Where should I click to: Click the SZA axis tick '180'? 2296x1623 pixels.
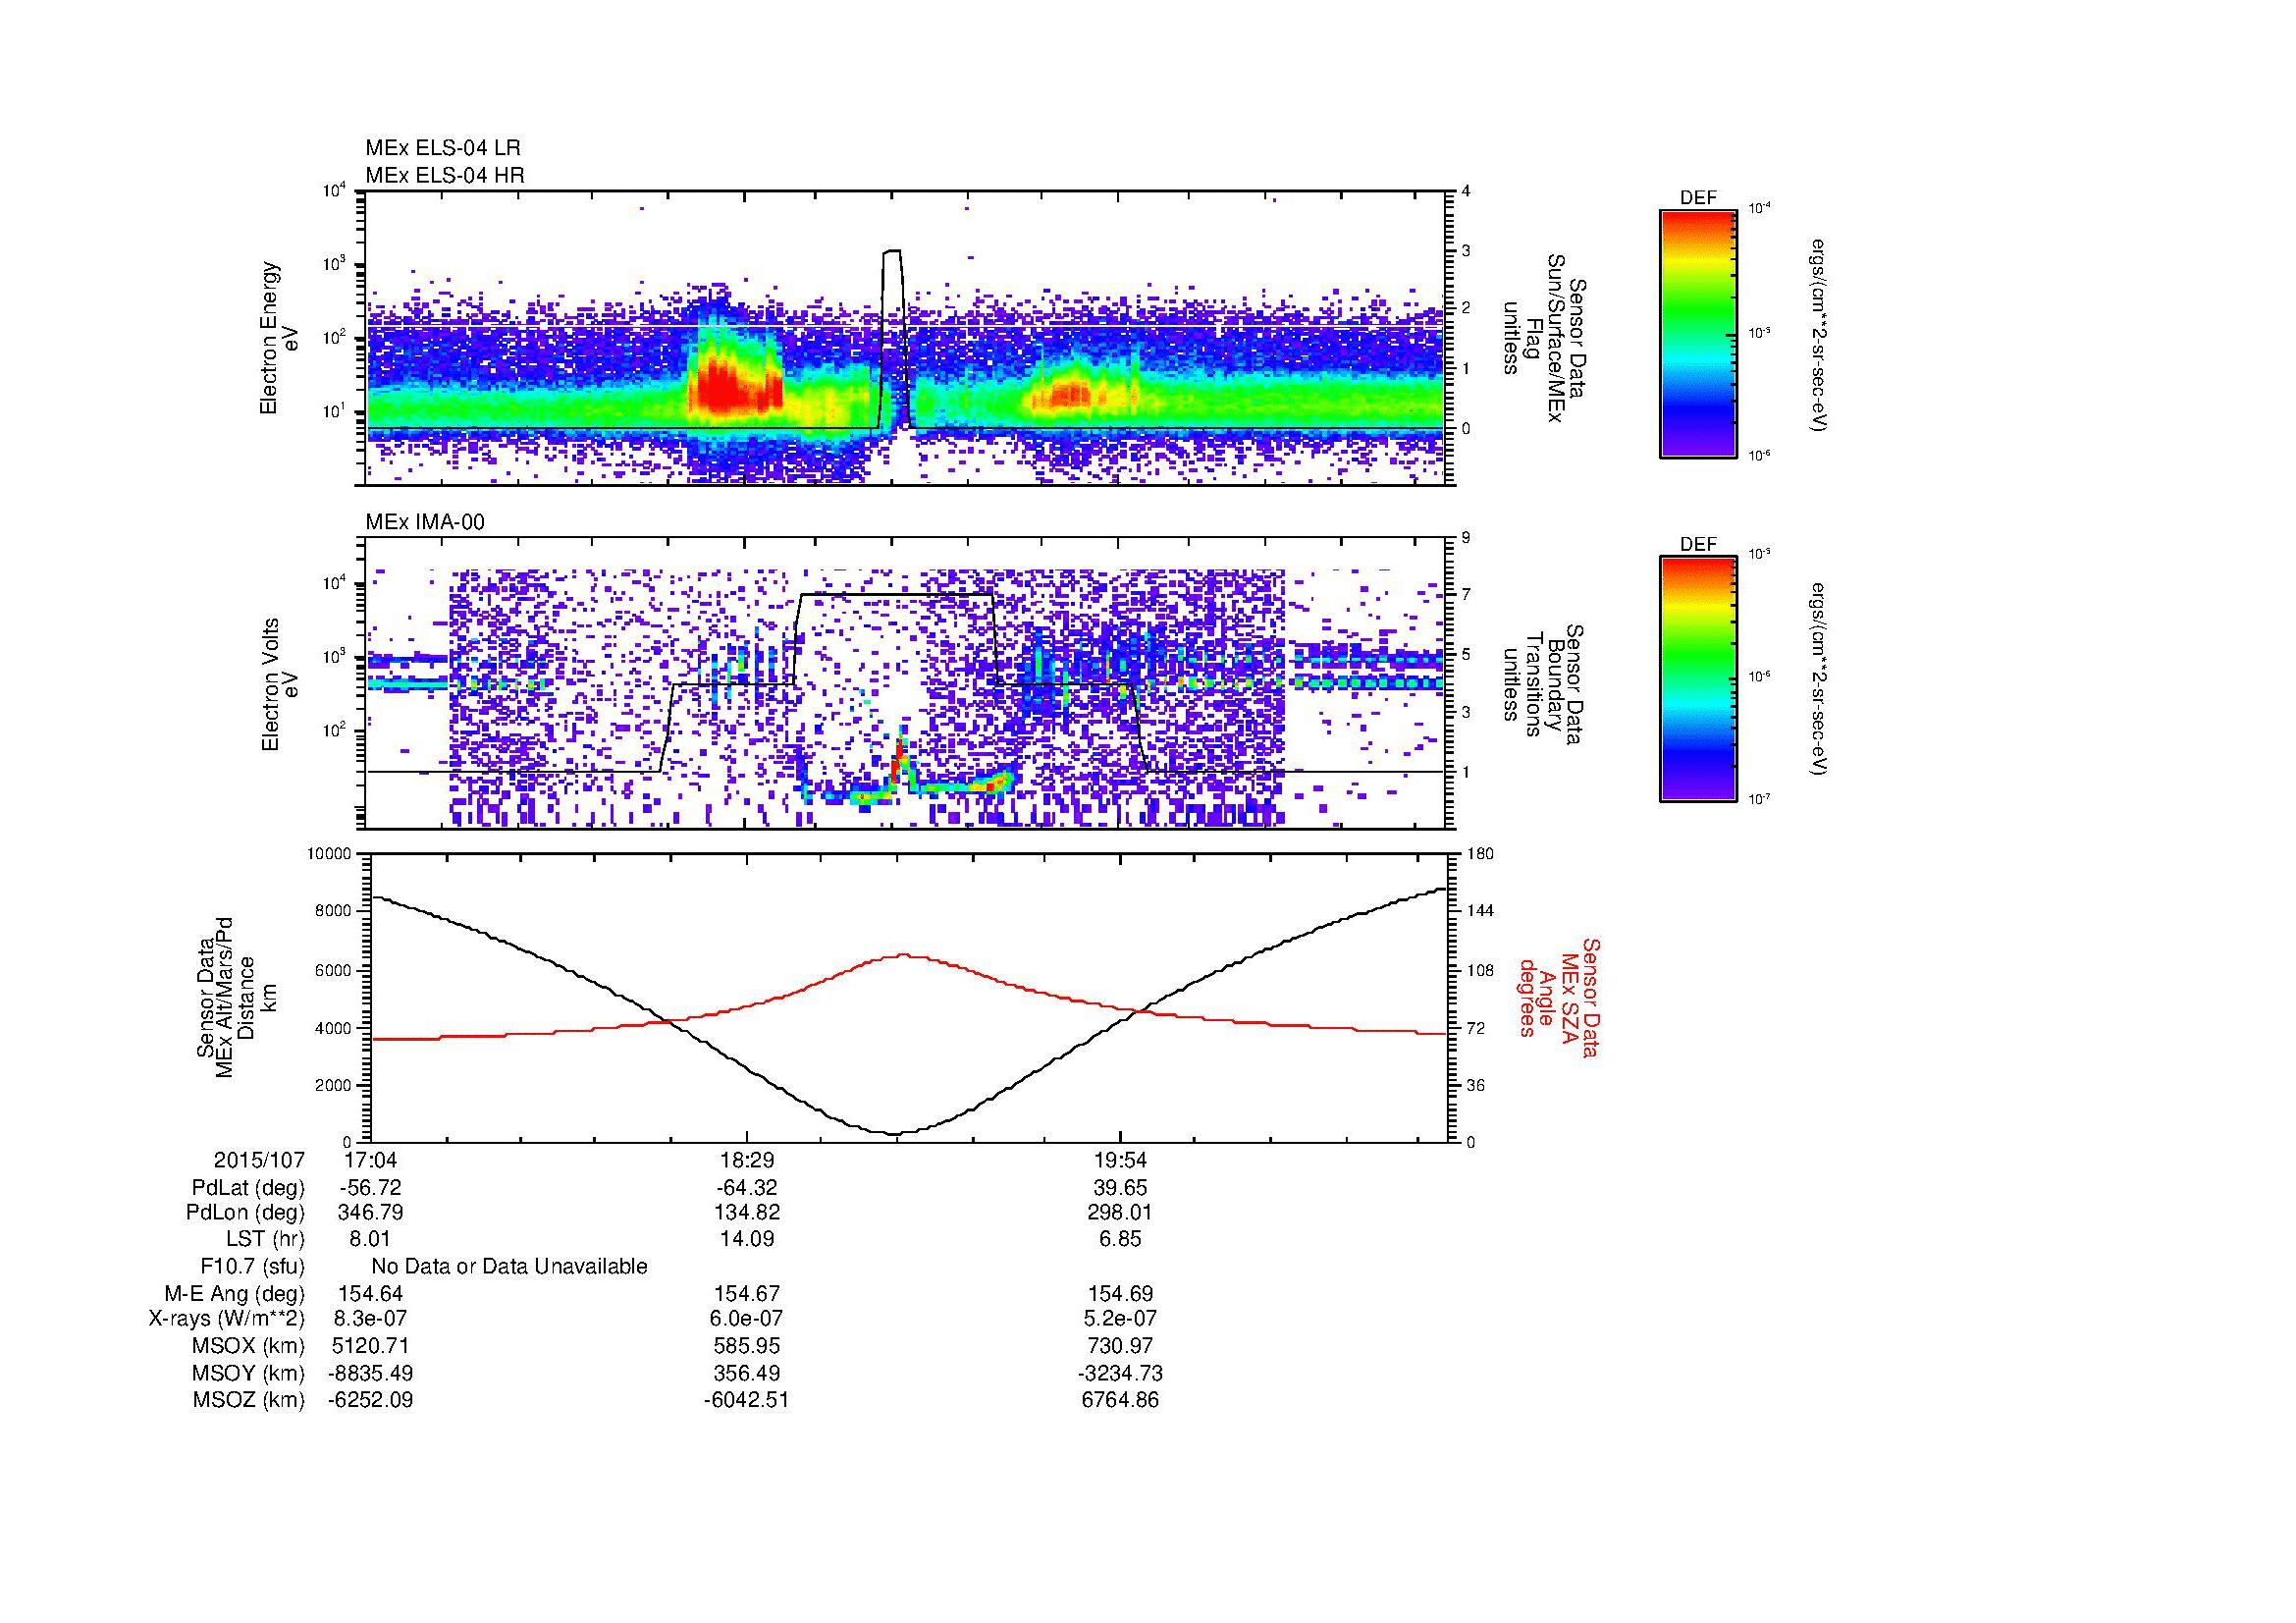(x=1481, y=854)
